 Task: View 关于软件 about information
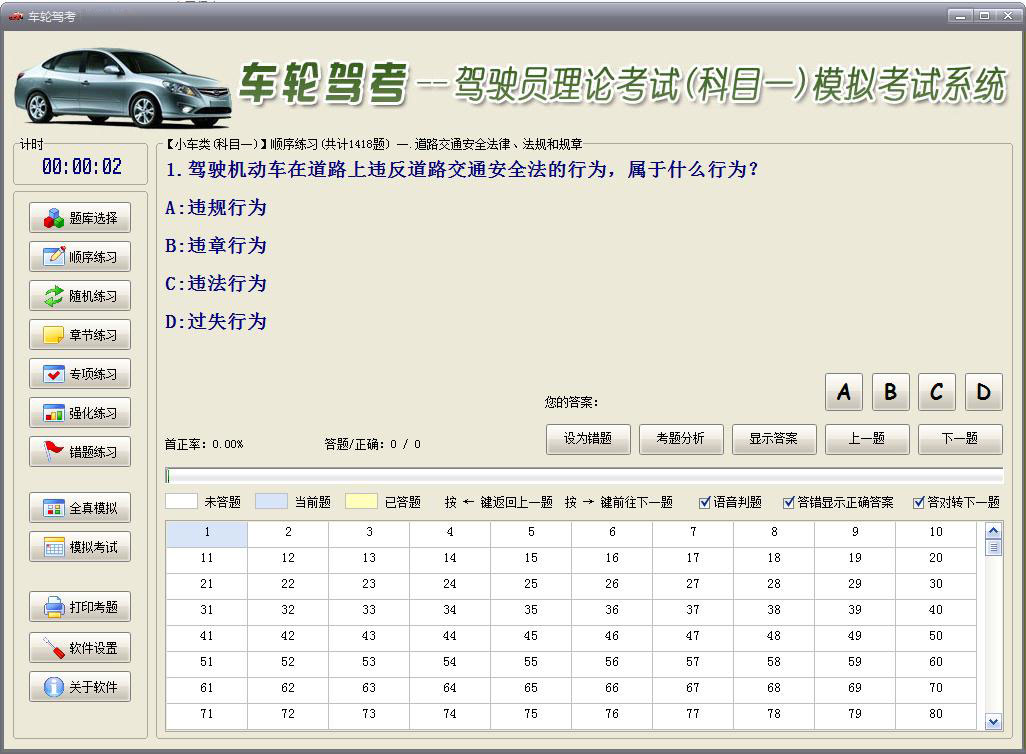[x=79, y=686]
